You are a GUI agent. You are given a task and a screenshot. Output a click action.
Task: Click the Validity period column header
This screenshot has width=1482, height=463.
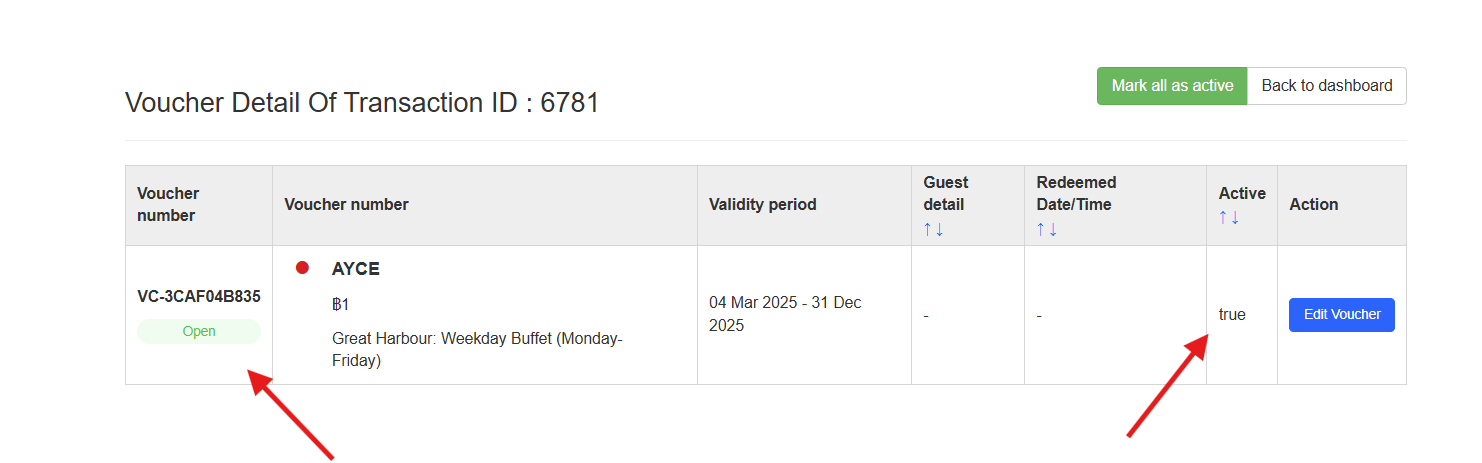(762, 204)
